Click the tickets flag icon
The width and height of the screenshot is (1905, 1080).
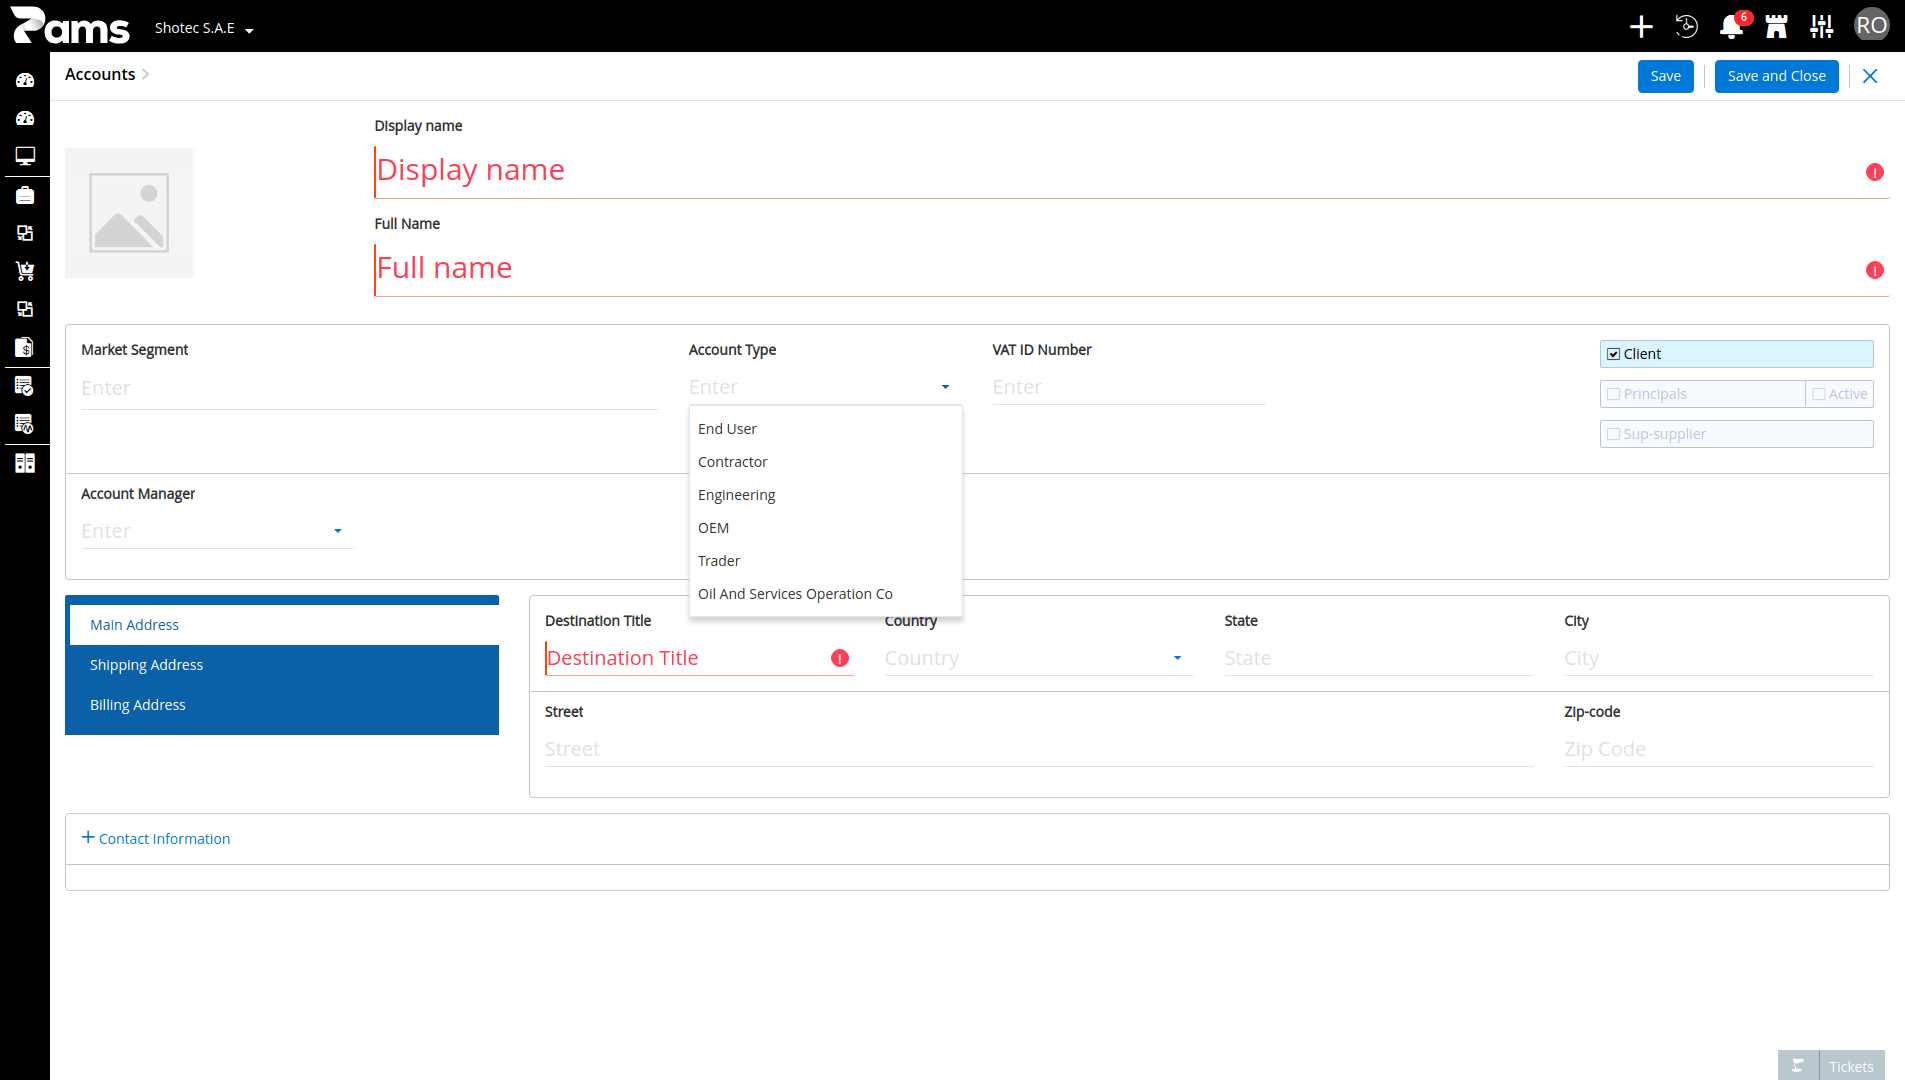pyautogui.click(x=1798, y=1066)
